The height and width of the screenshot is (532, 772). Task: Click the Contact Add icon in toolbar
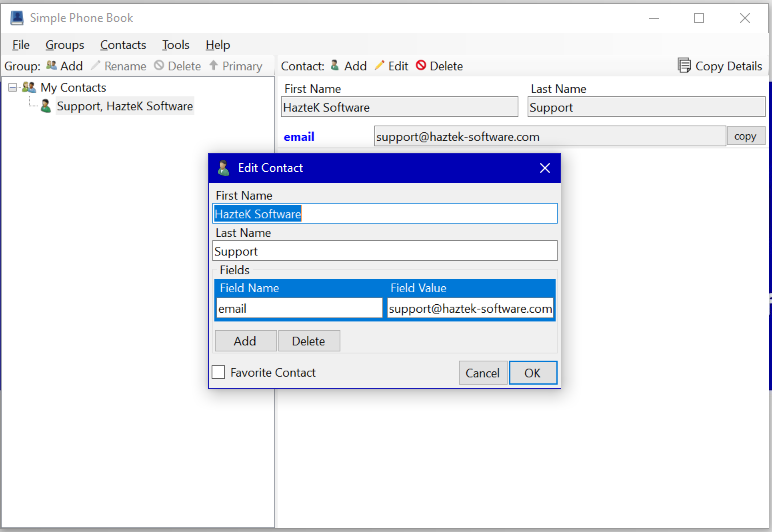[335, 66]
